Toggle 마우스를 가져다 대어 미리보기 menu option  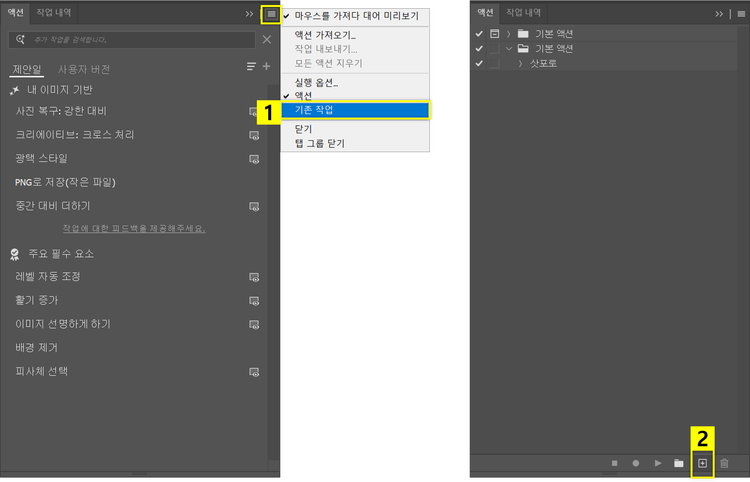(x=355, y=16)
